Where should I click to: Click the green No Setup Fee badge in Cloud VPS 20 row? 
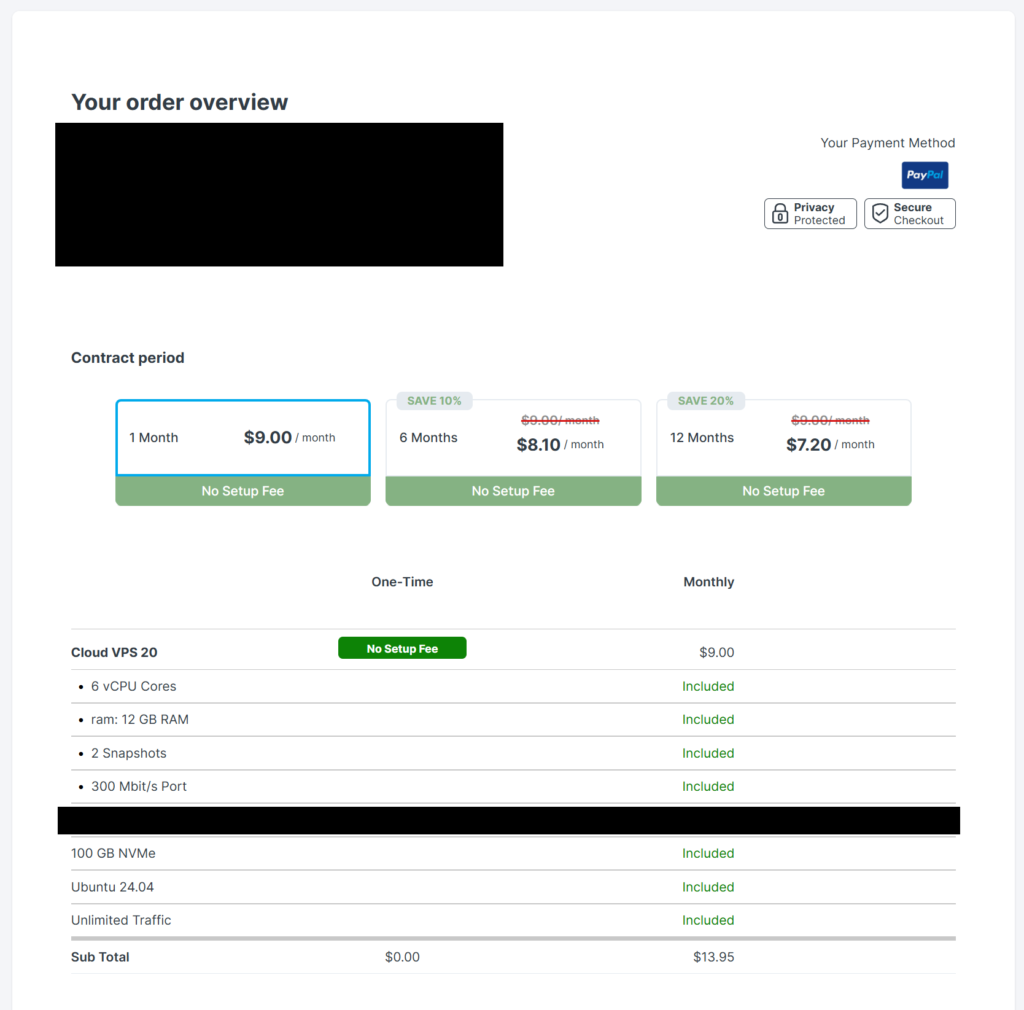coord(402,648)
